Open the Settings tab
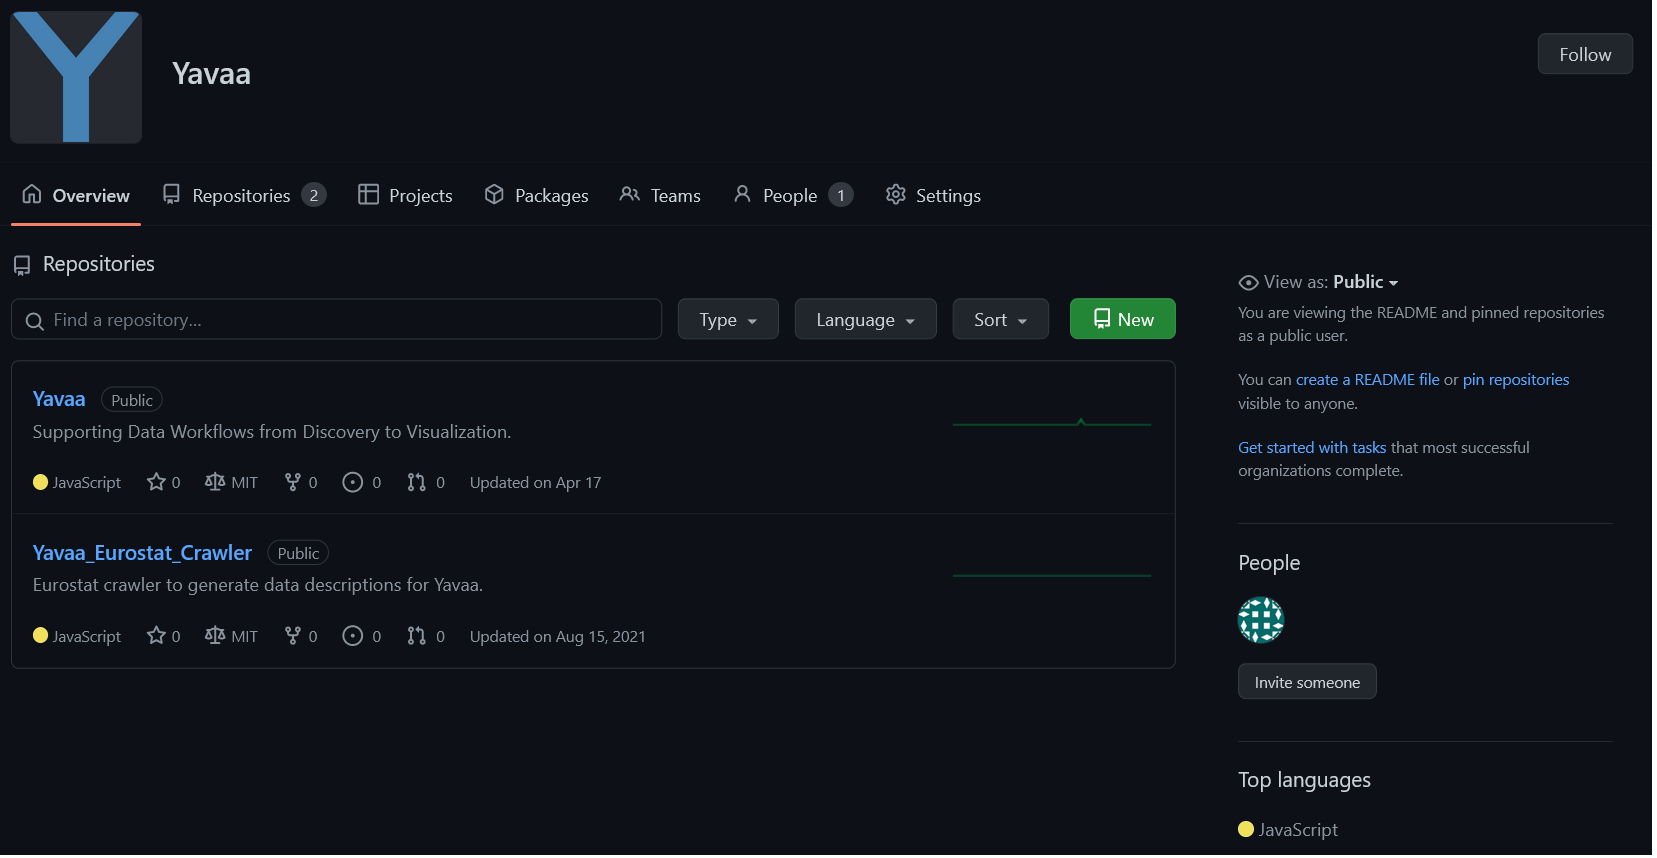1657x858 pixels. point(933,196)
